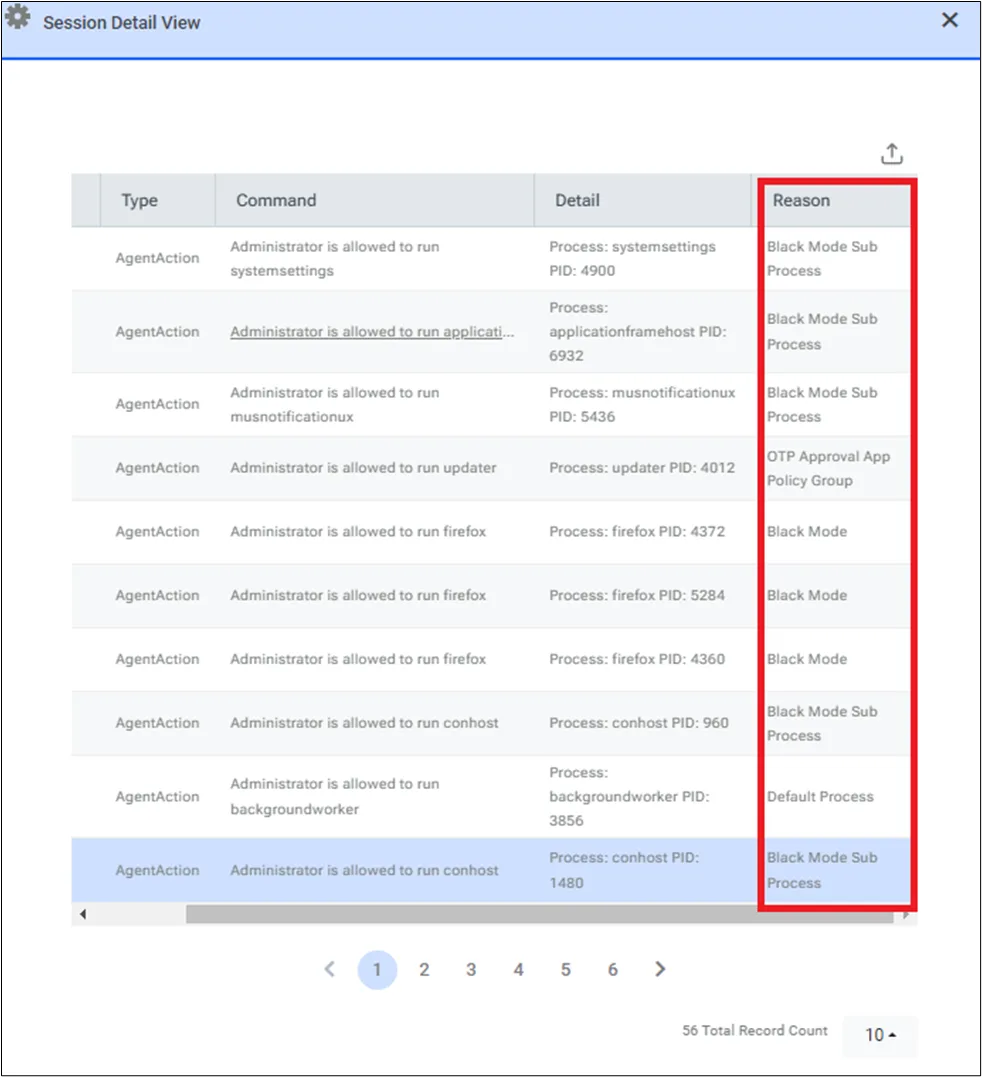Open page 4 of records
Image resolution: width=982 pixels, height=1077 pixels.
[x=518, y=969]
